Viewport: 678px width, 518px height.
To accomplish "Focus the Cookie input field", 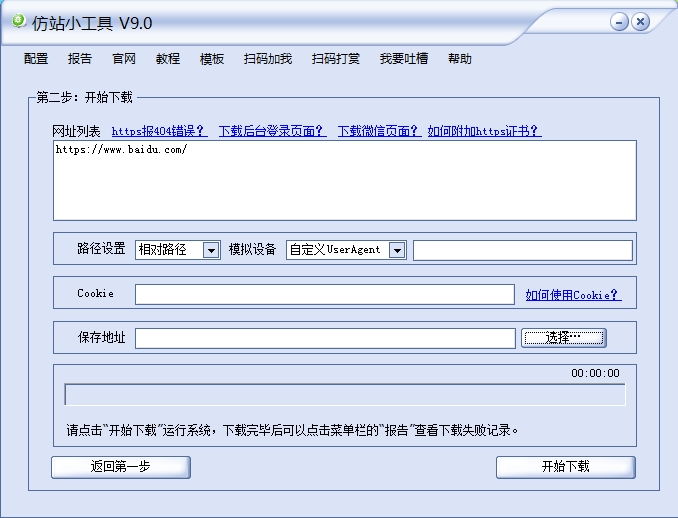I will click(325, 295).
